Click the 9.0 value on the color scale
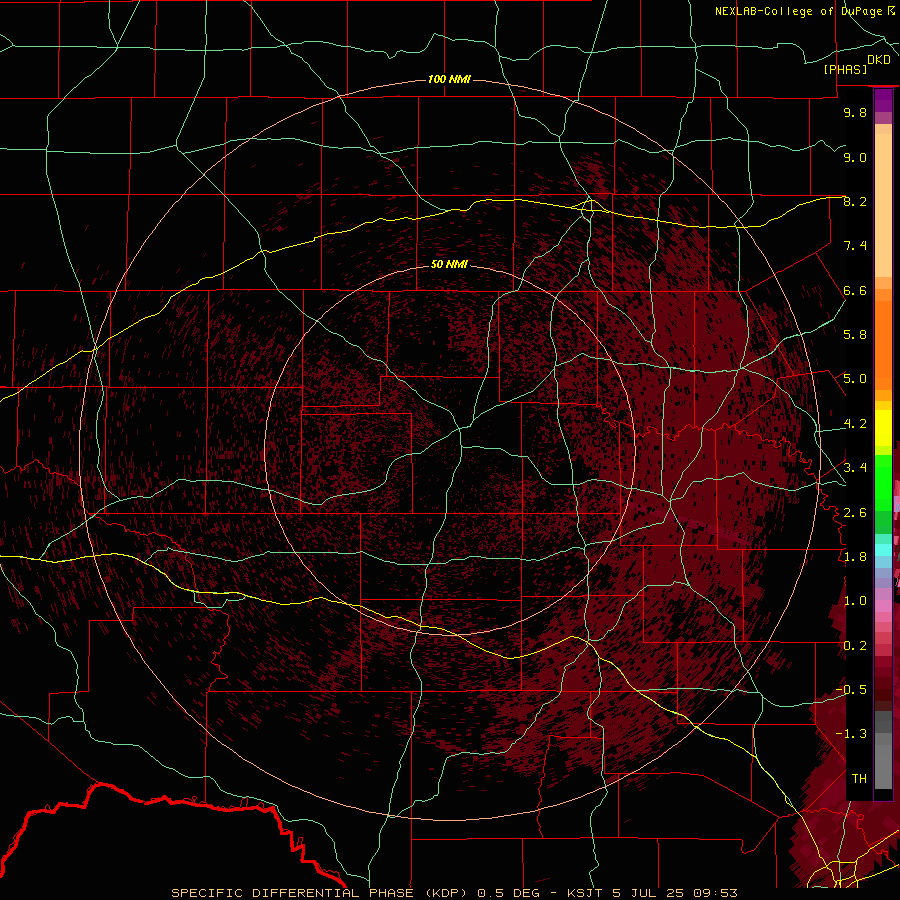900x900 pixels. click(855, 157)
